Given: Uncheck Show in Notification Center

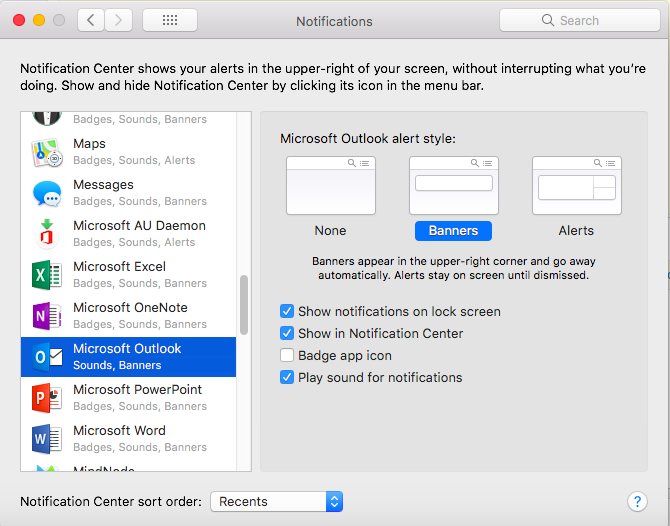Looking at the screenshot, I should point(288,334).
